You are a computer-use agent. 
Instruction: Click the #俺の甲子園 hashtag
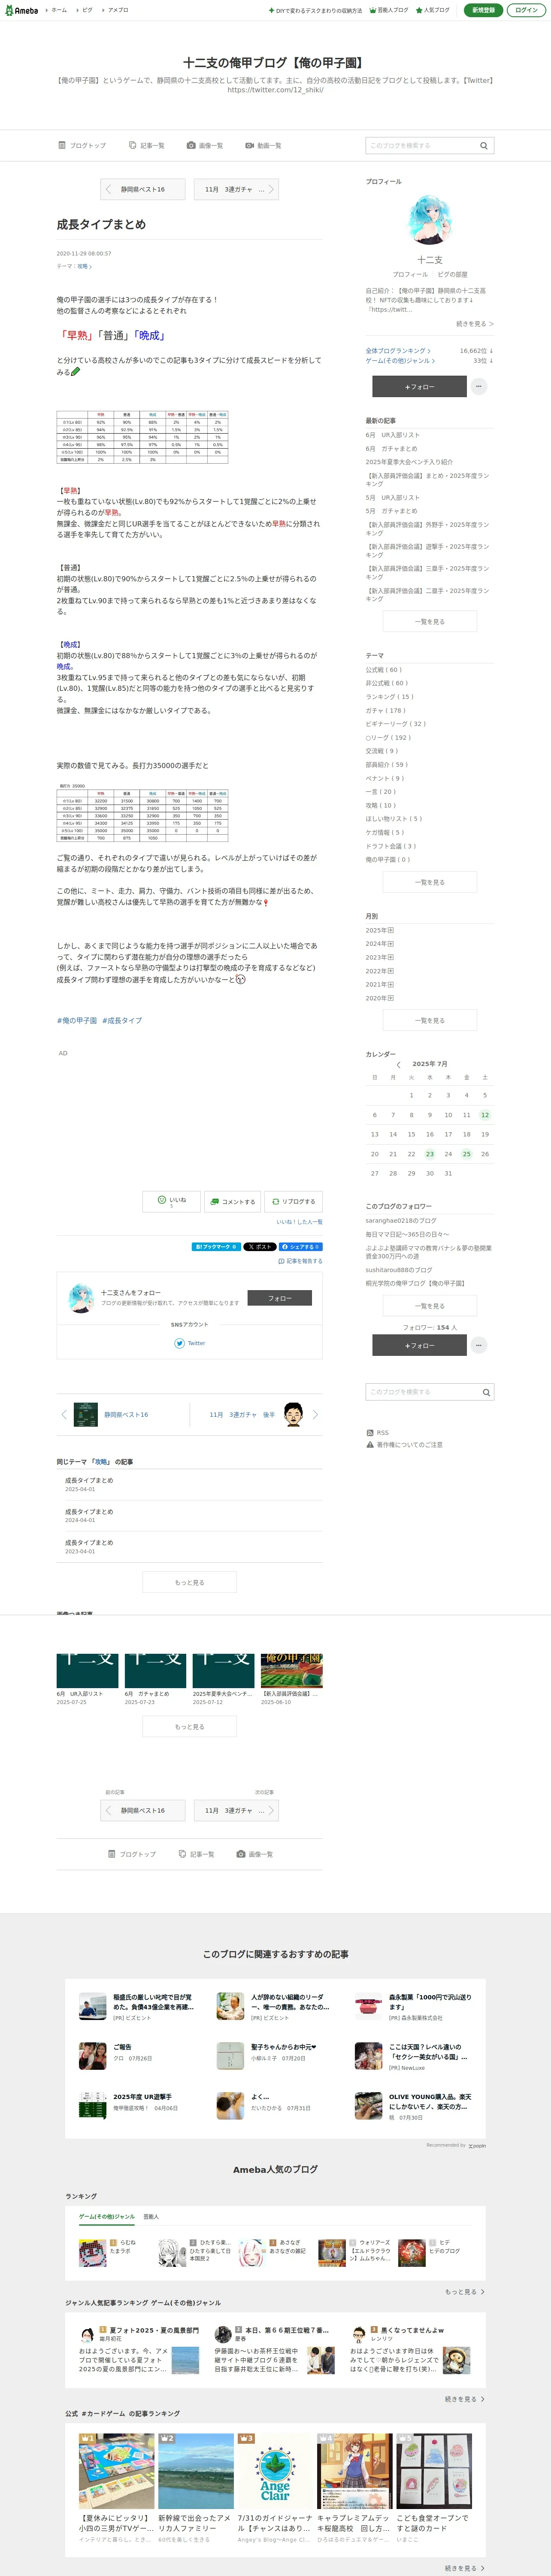(x=77, y=1020)
